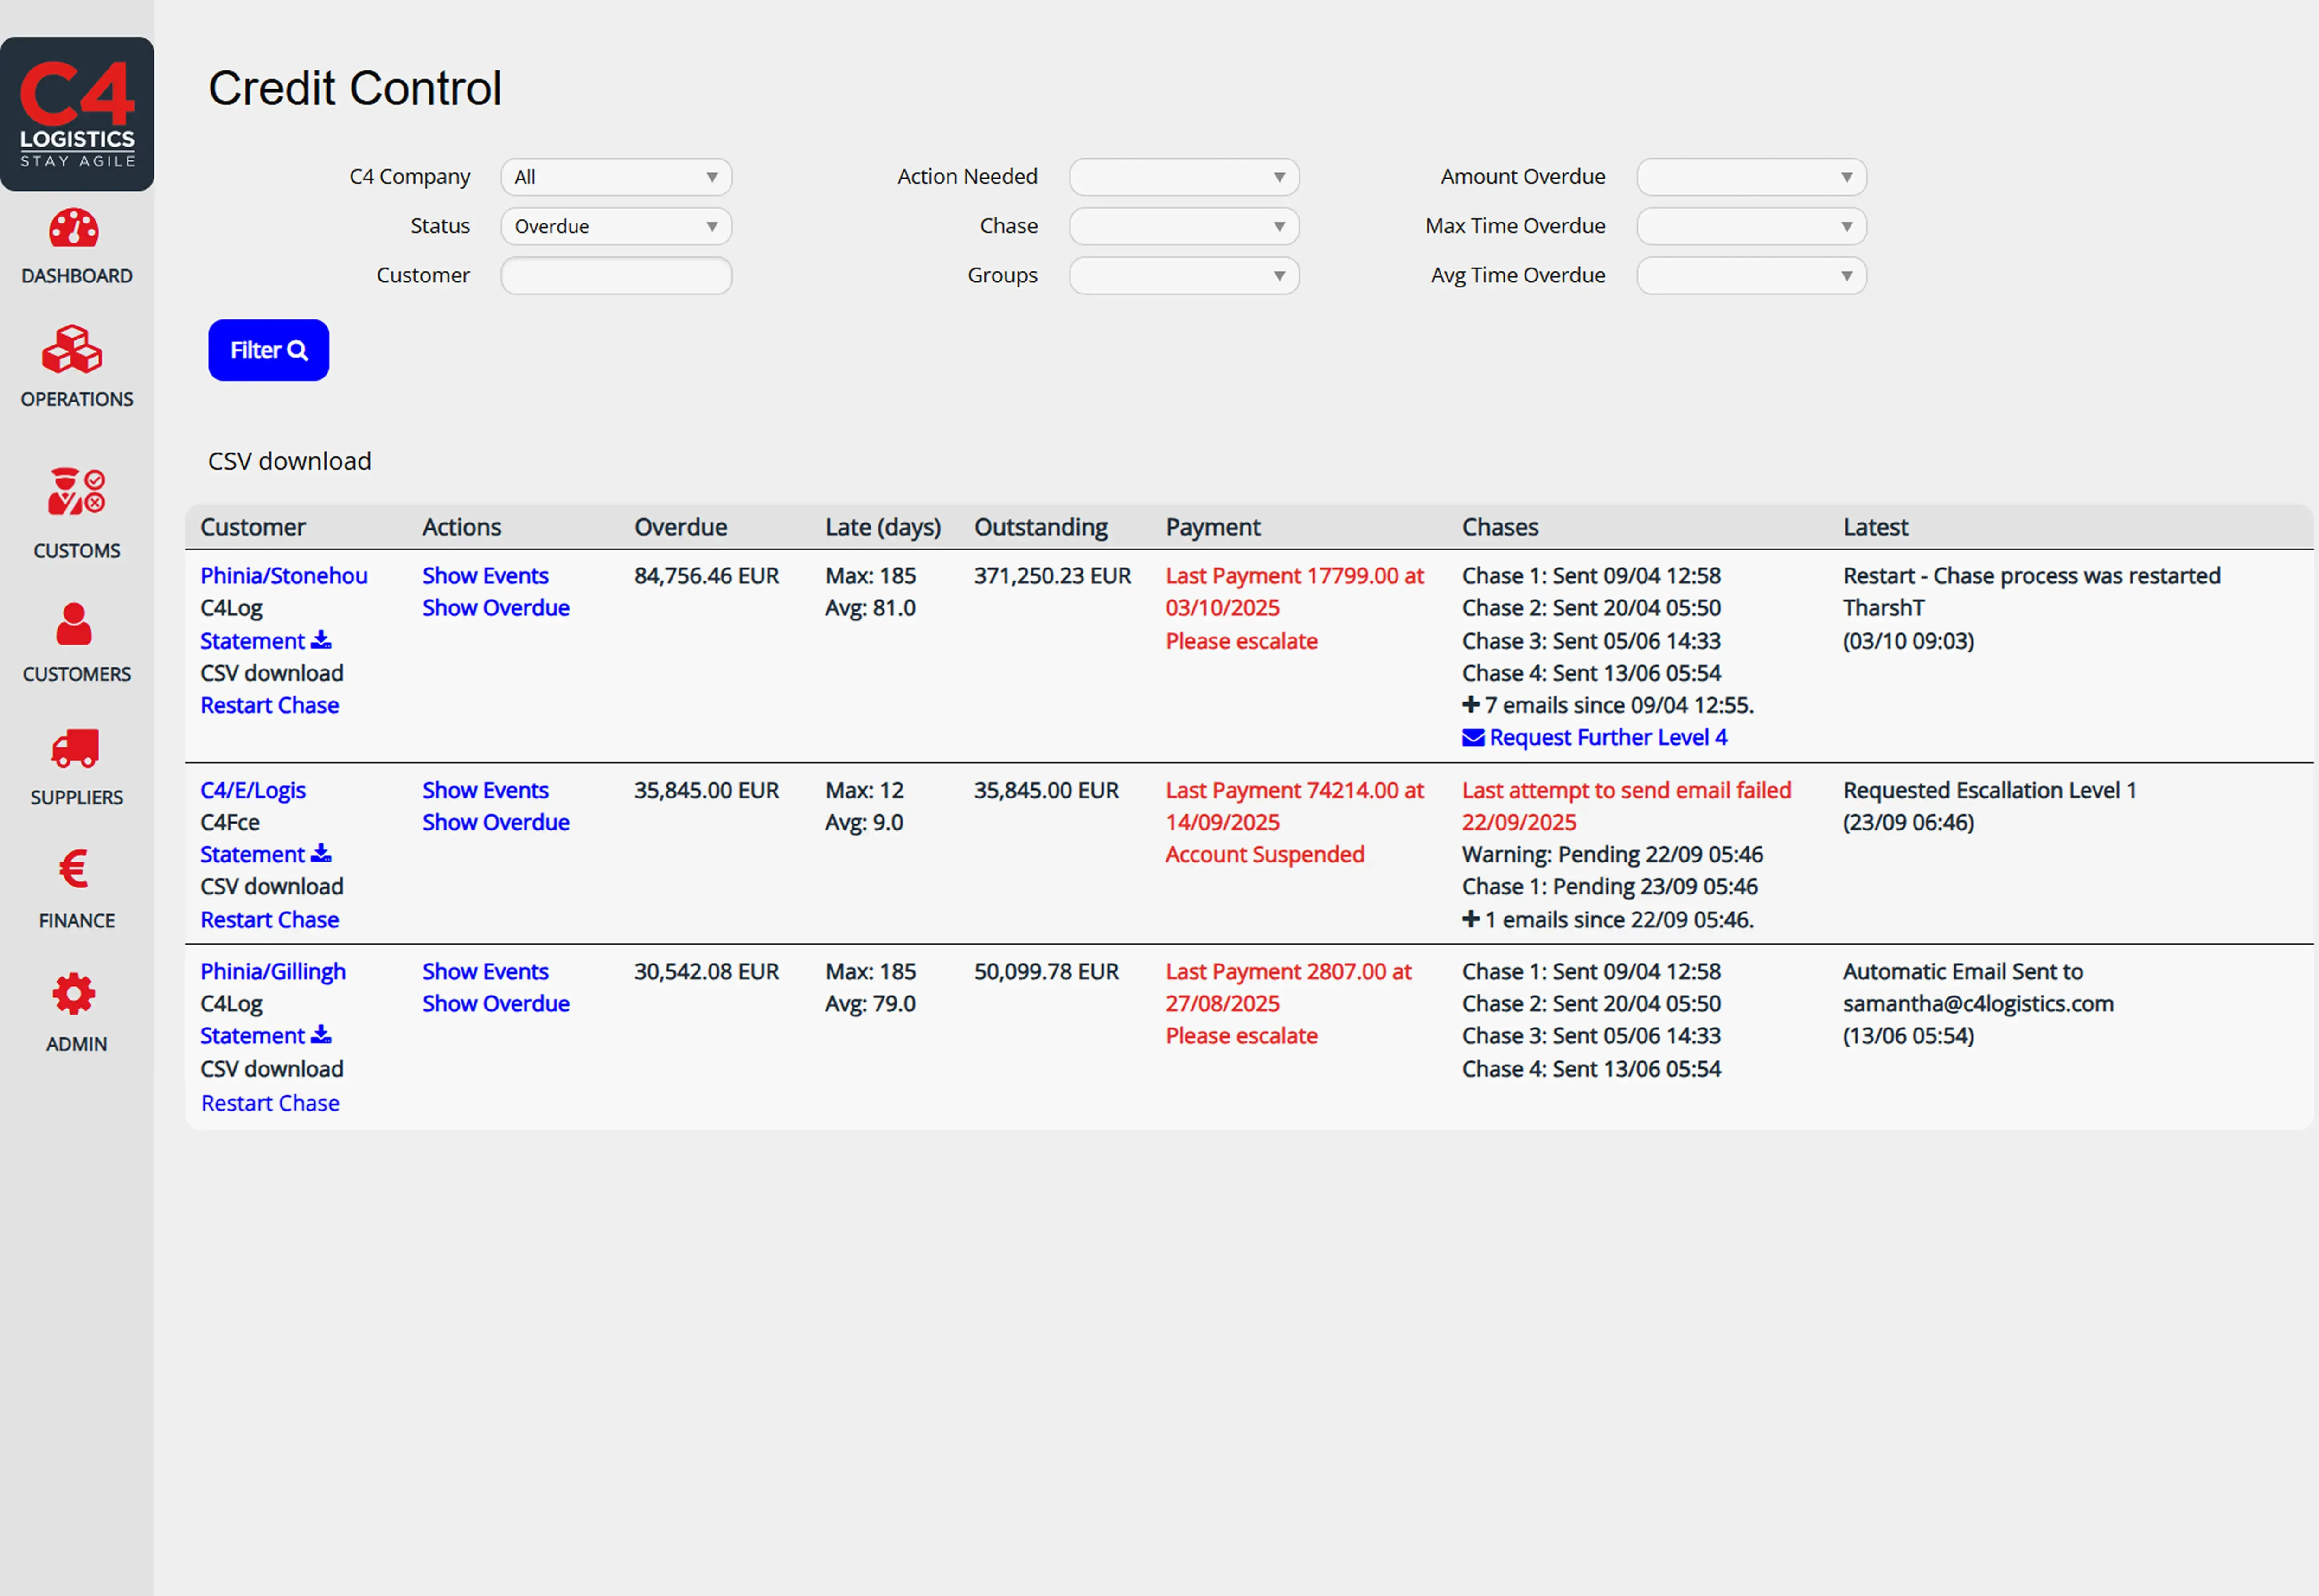Click Show Overdue for C4/E/Logis
The height and width of the screenshot is (1596, 2319).
496,822
